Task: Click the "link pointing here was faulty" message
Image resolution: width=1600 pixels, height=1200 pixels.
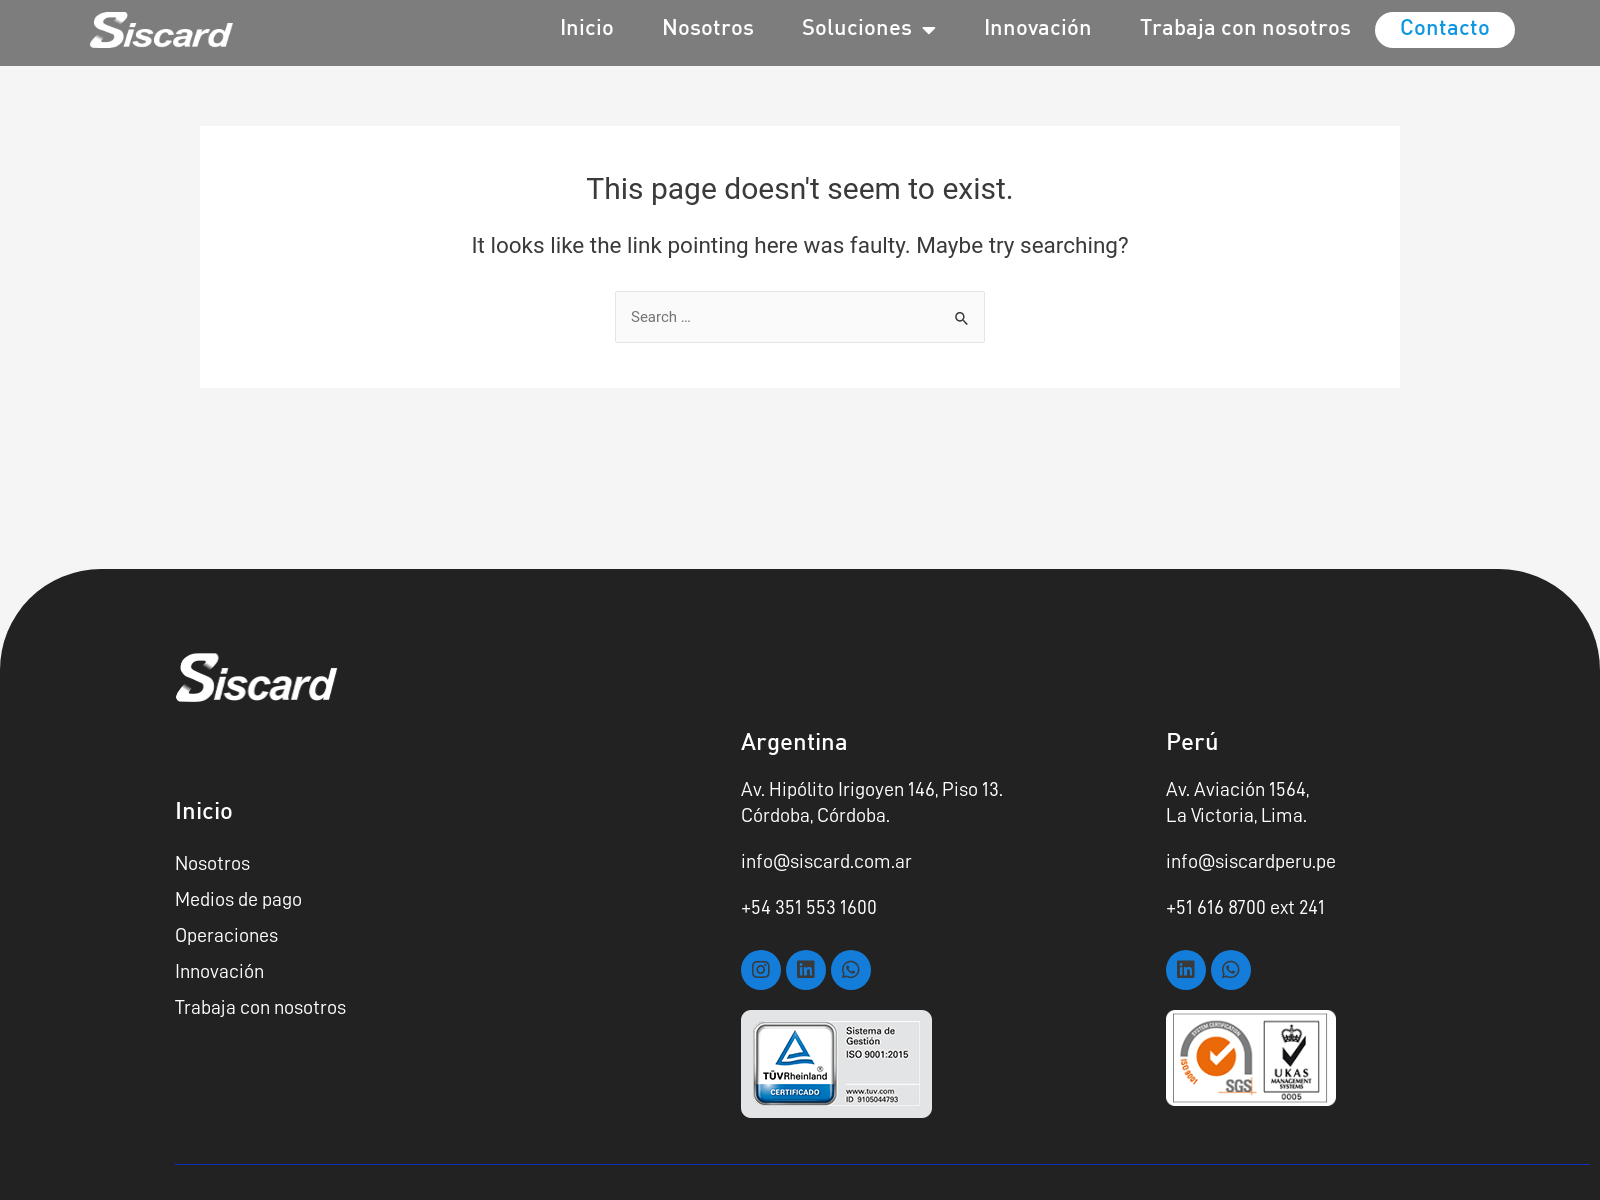Action: pyautogui.click(x=800, y=245)
